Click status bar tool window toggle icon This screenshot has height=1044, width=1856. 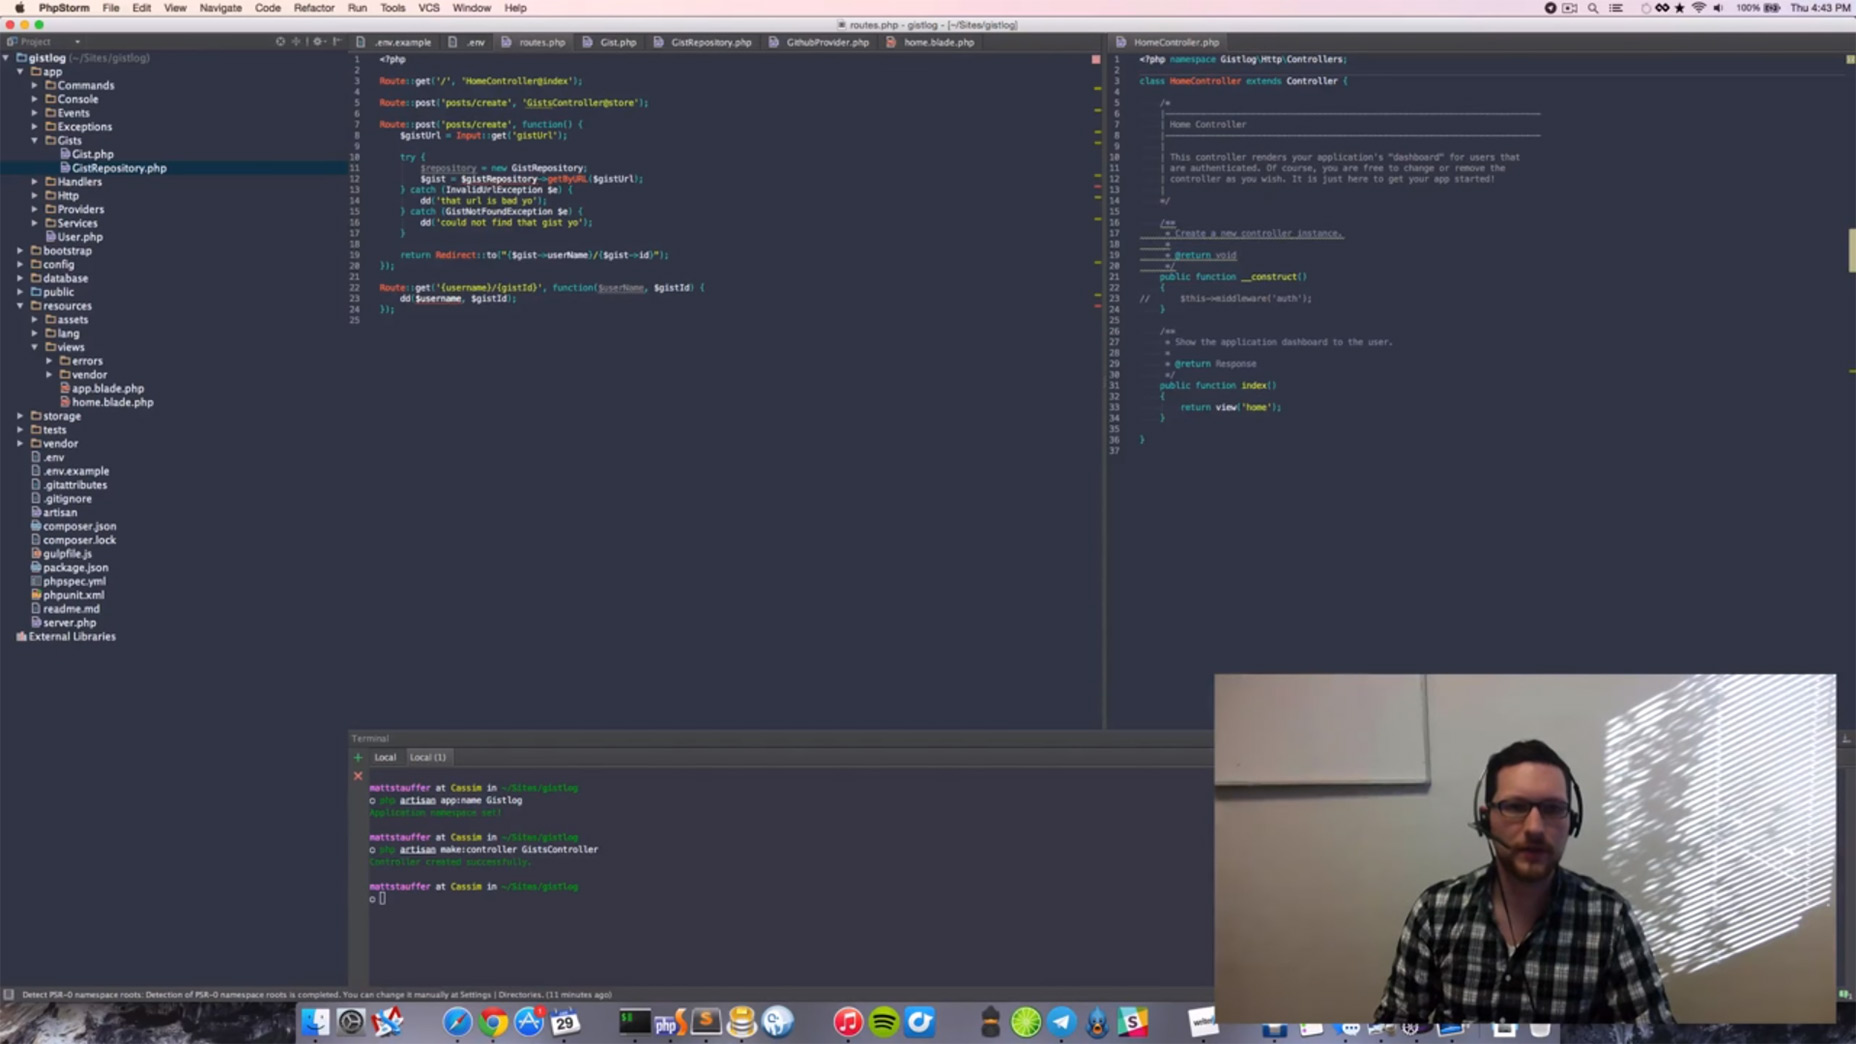tap(9, 995)
